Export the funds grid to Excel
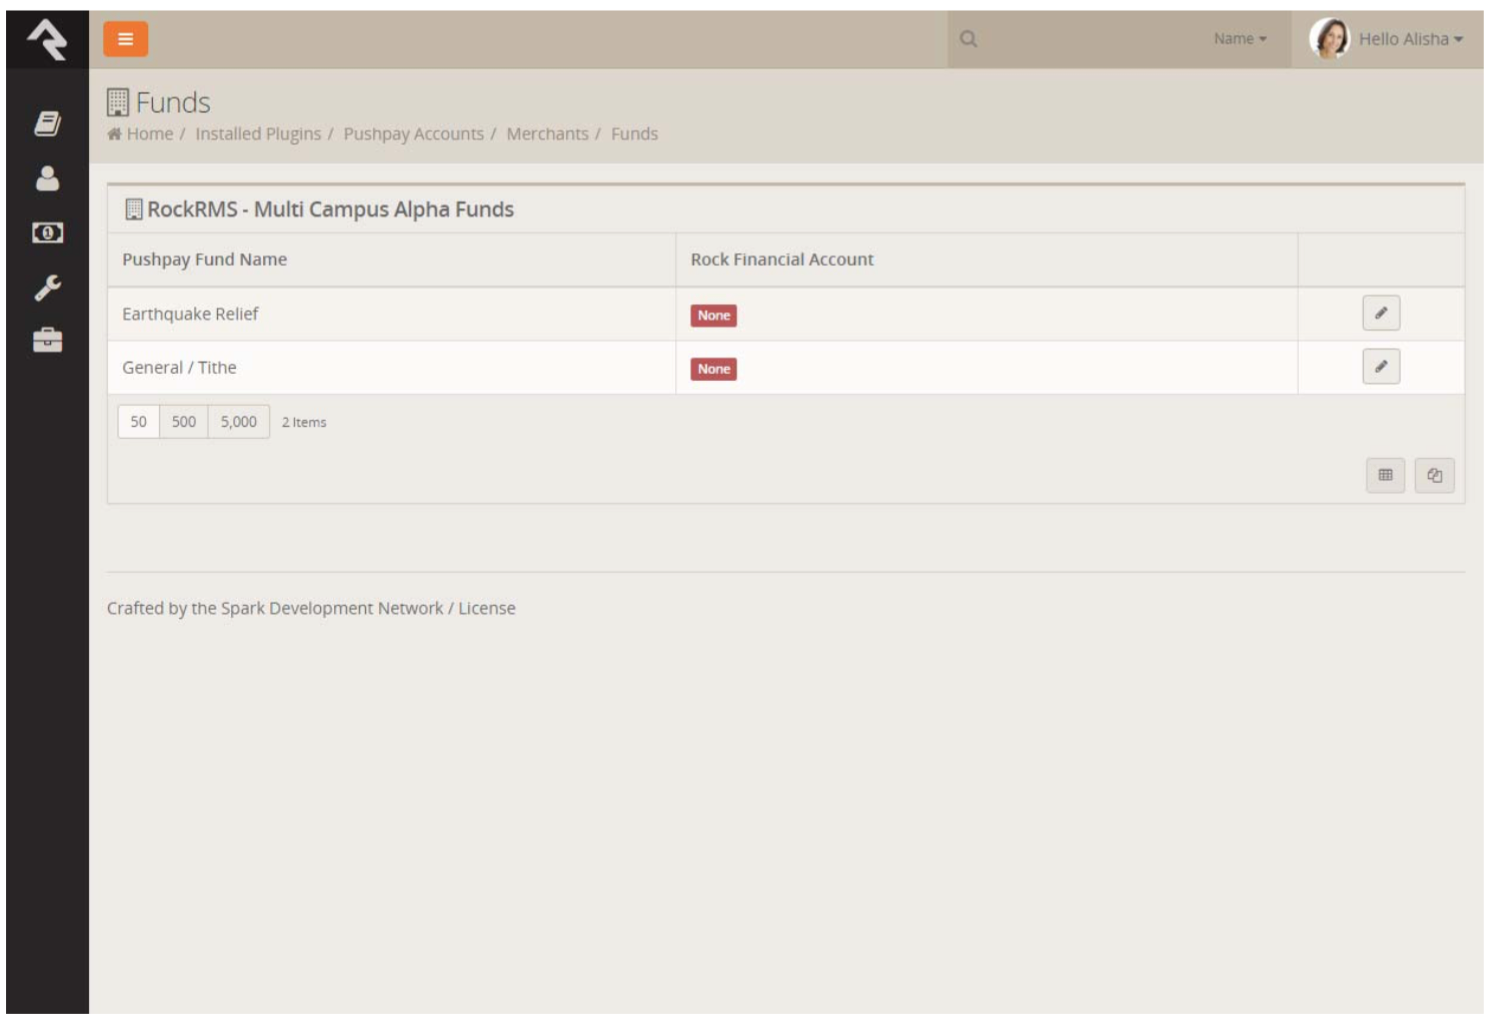Image resolution: width=1490 pixels, height=1020 pixels. pyautogui.click(x=1386, y=476)
